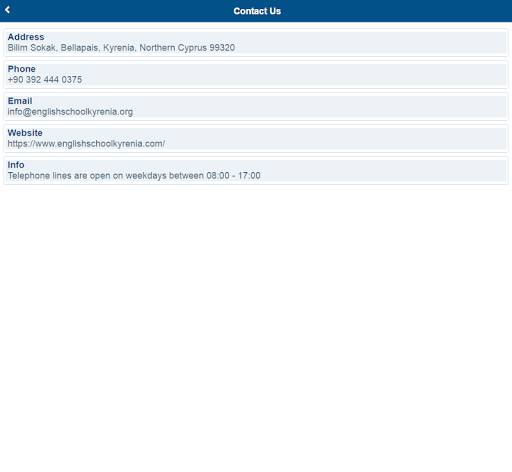
Task: Select the Address heading
Action: coord(26,37)
